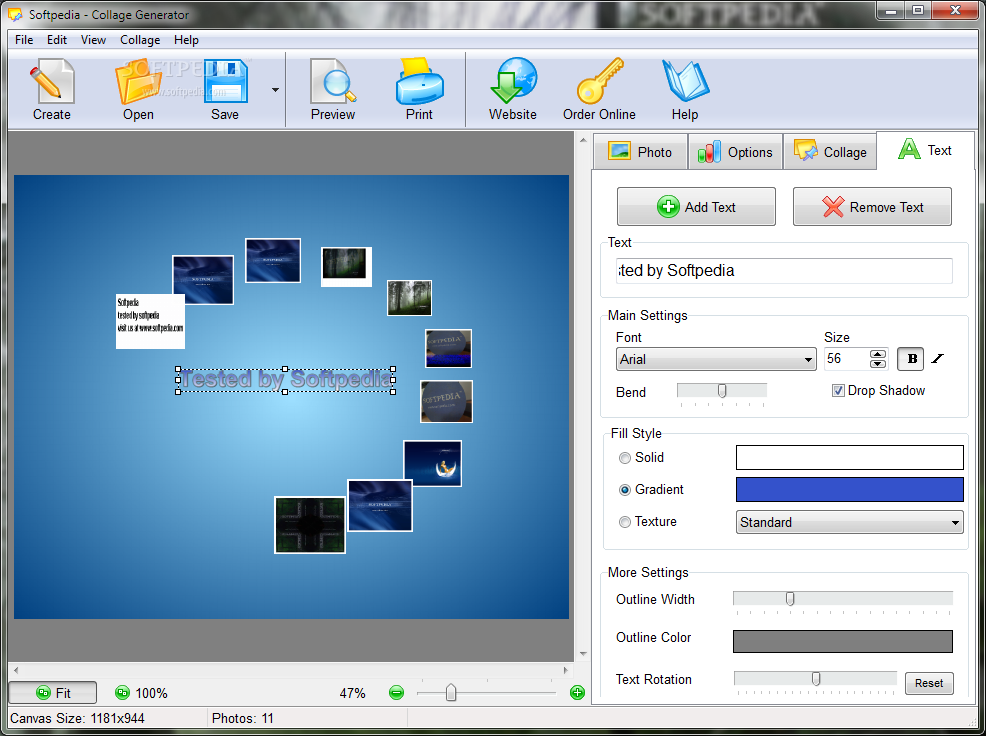Click the Reset rotation button

(x=929, y=683)
